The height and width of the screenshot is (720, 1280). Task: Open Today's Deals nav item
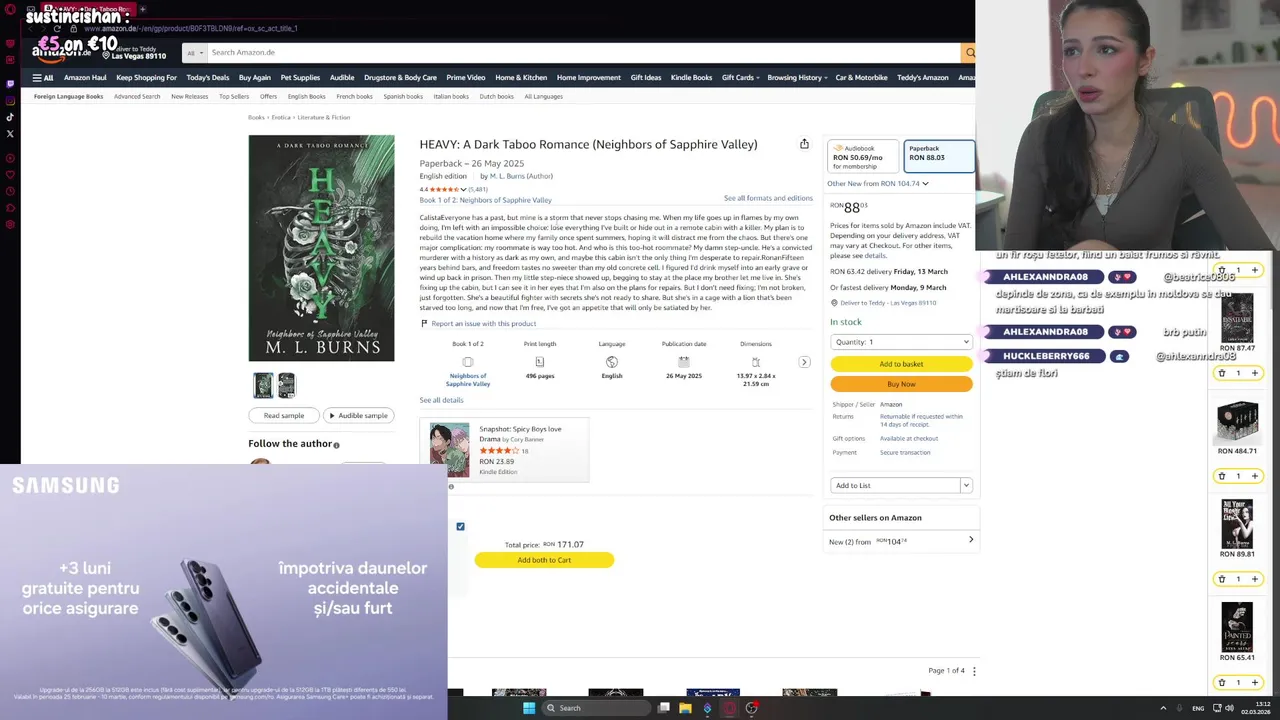pyautogui.click(x=207, y=77)
